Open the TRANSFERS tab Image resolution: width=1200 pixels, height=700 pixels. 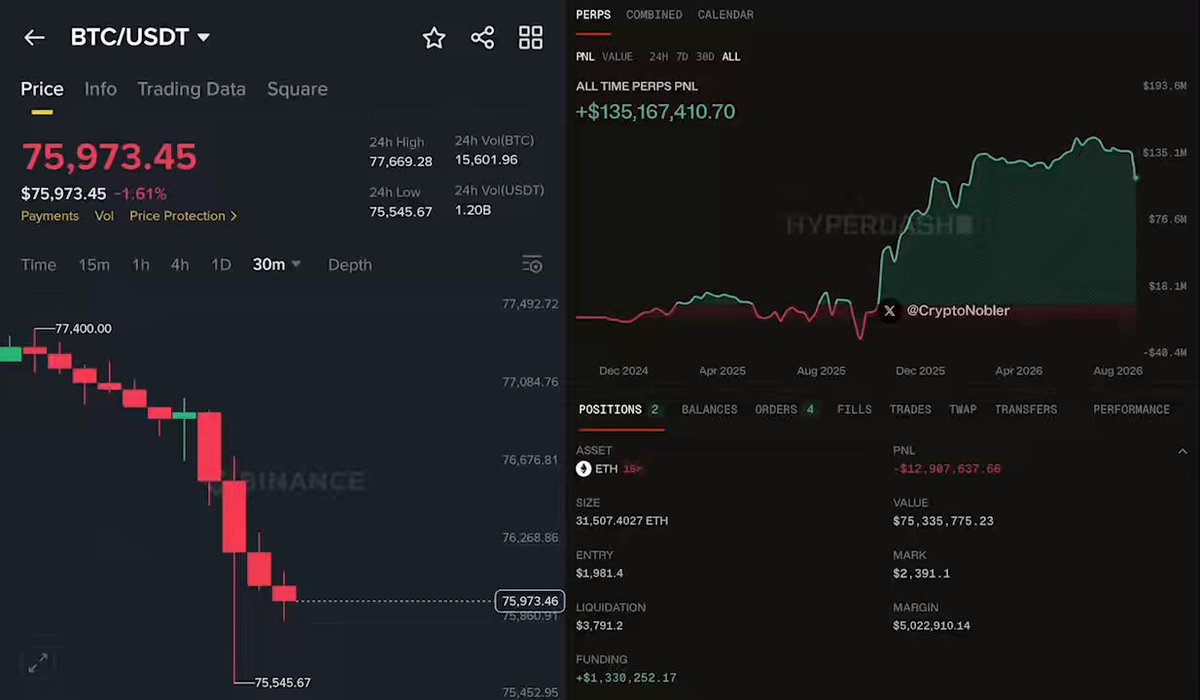[x=1026, y=410]
